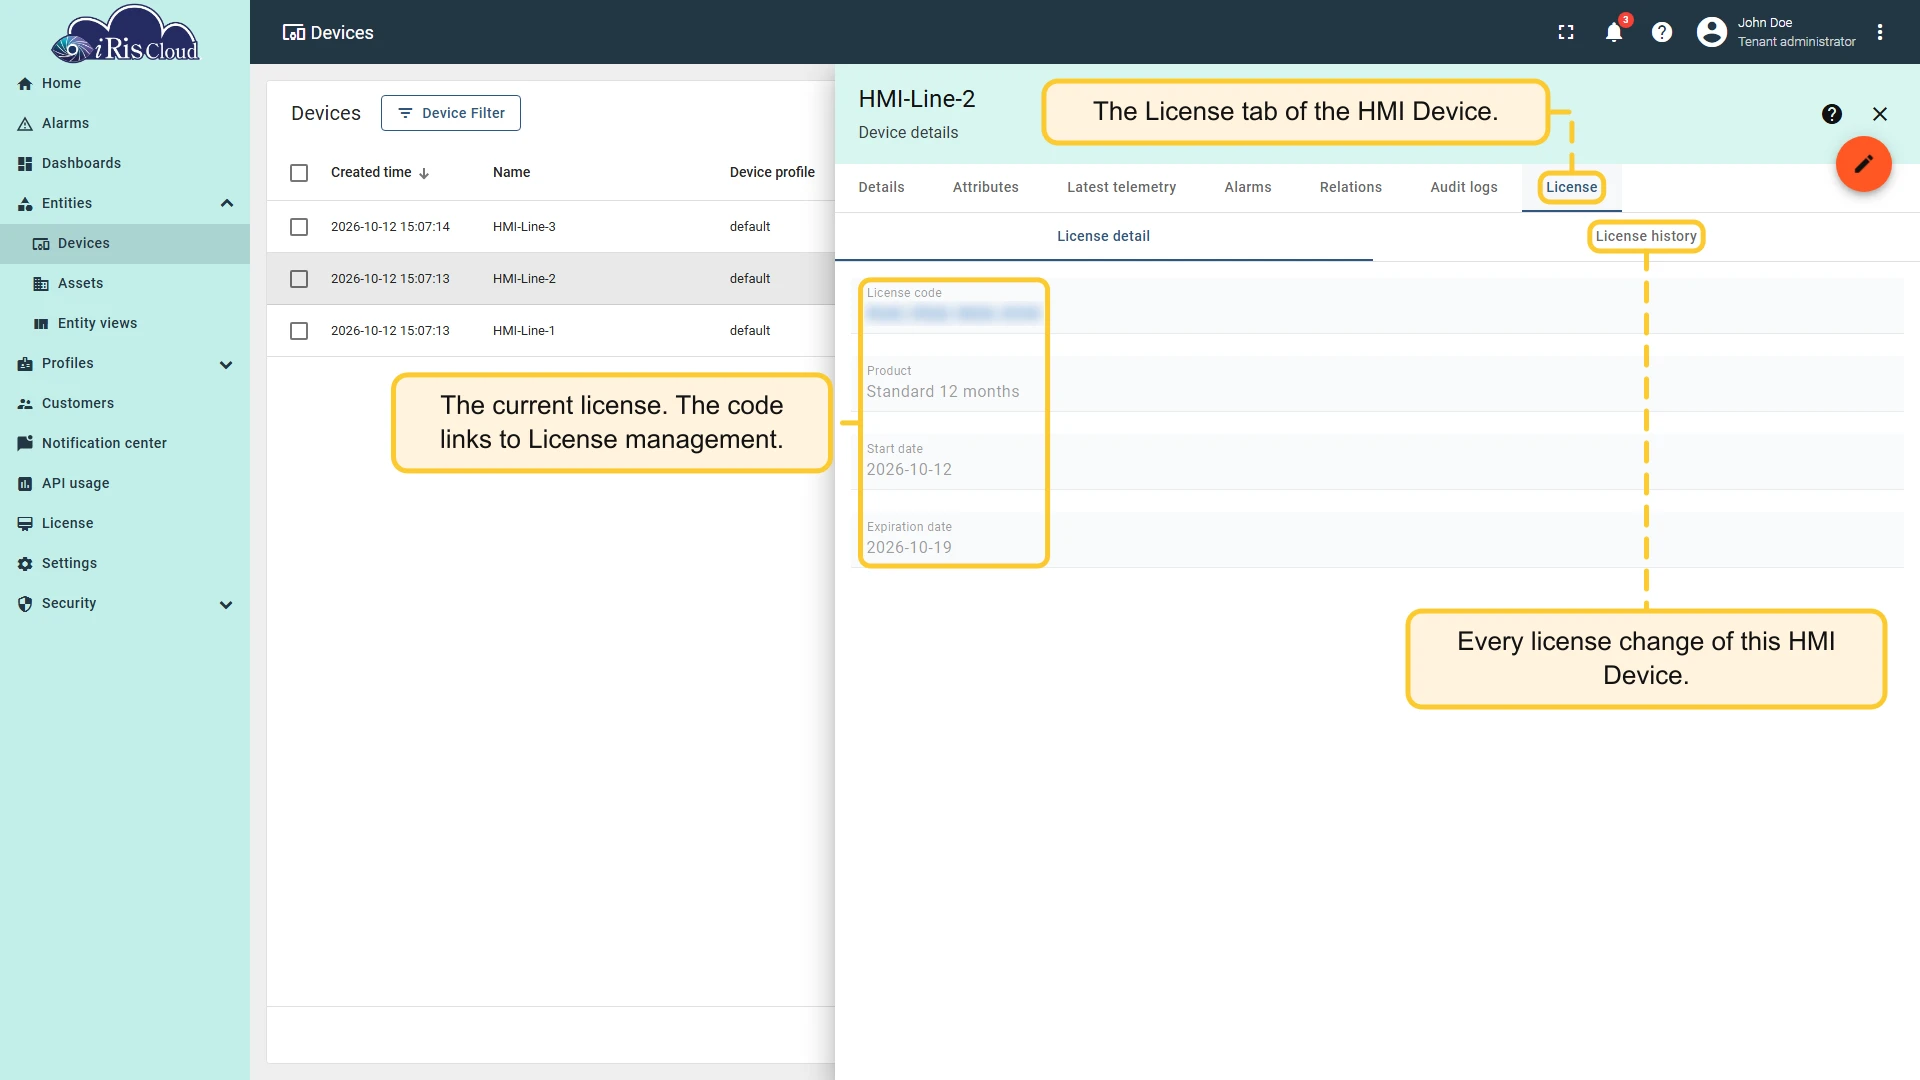Check the HMI-Line-2 row checkbox
This screenshot has width=1920, height=1080.
[299, 279]
